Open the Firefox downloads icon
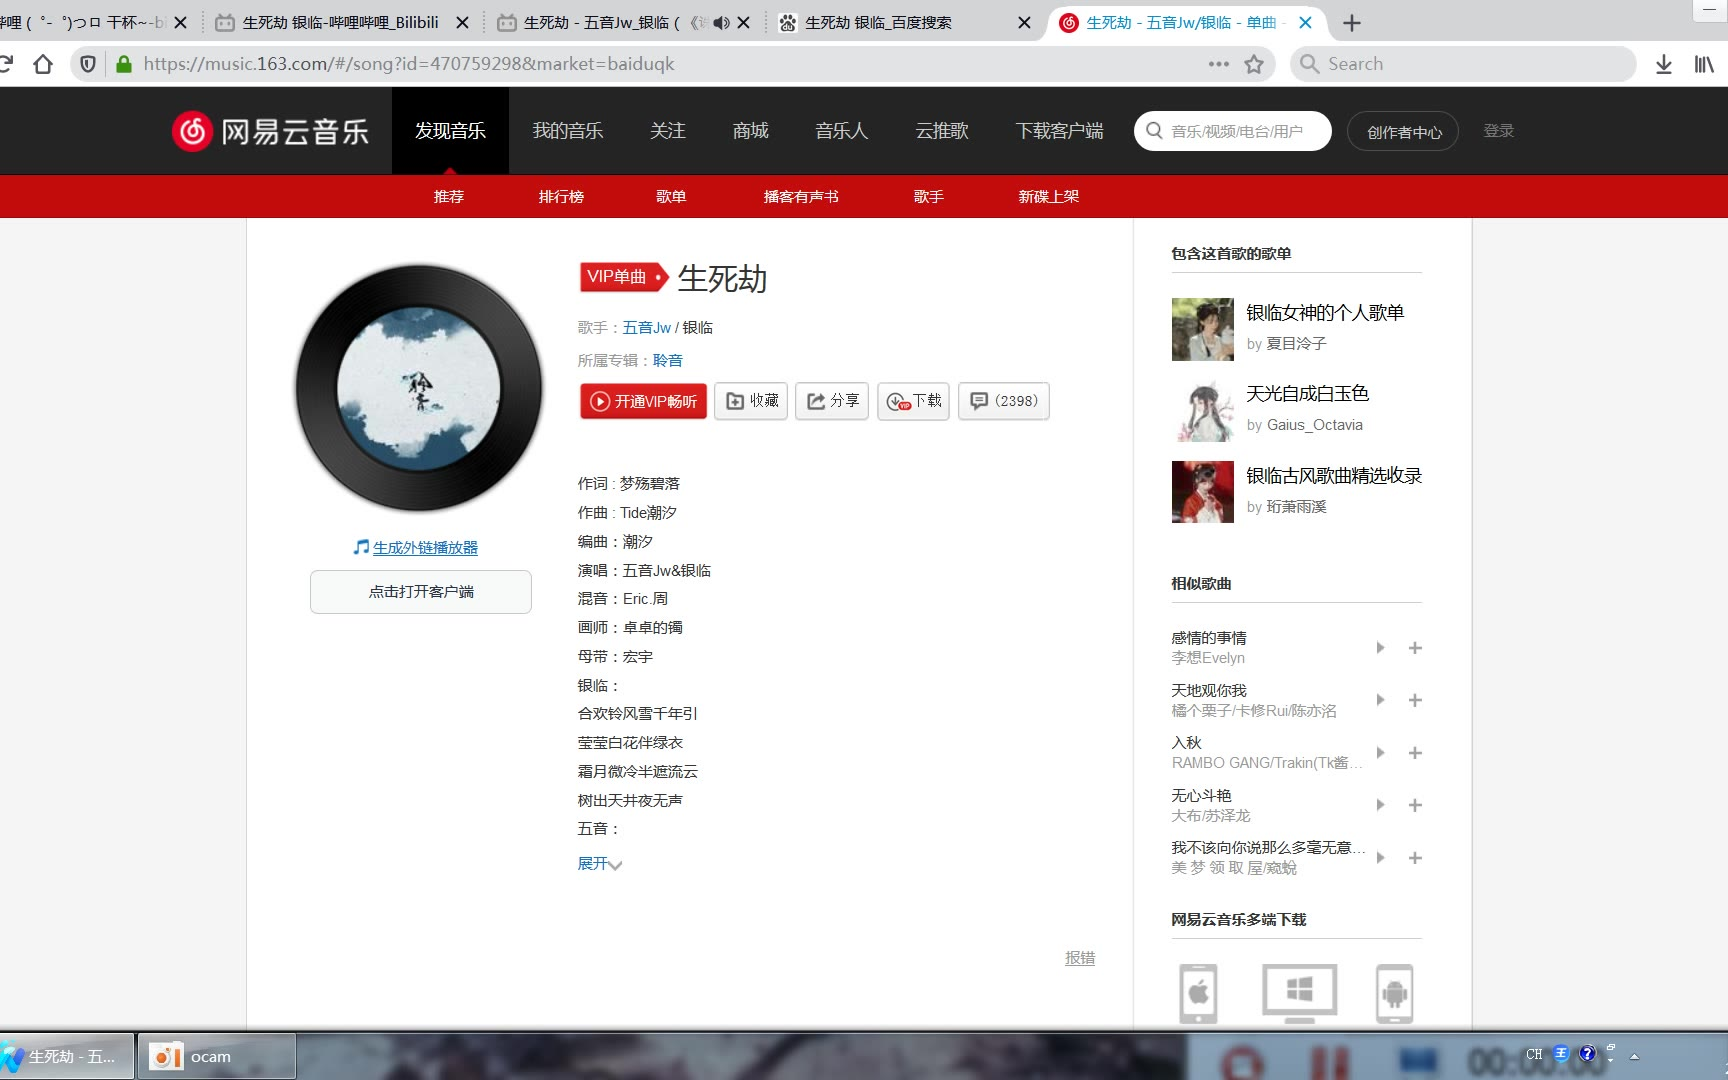 (x=1664, y=64)
